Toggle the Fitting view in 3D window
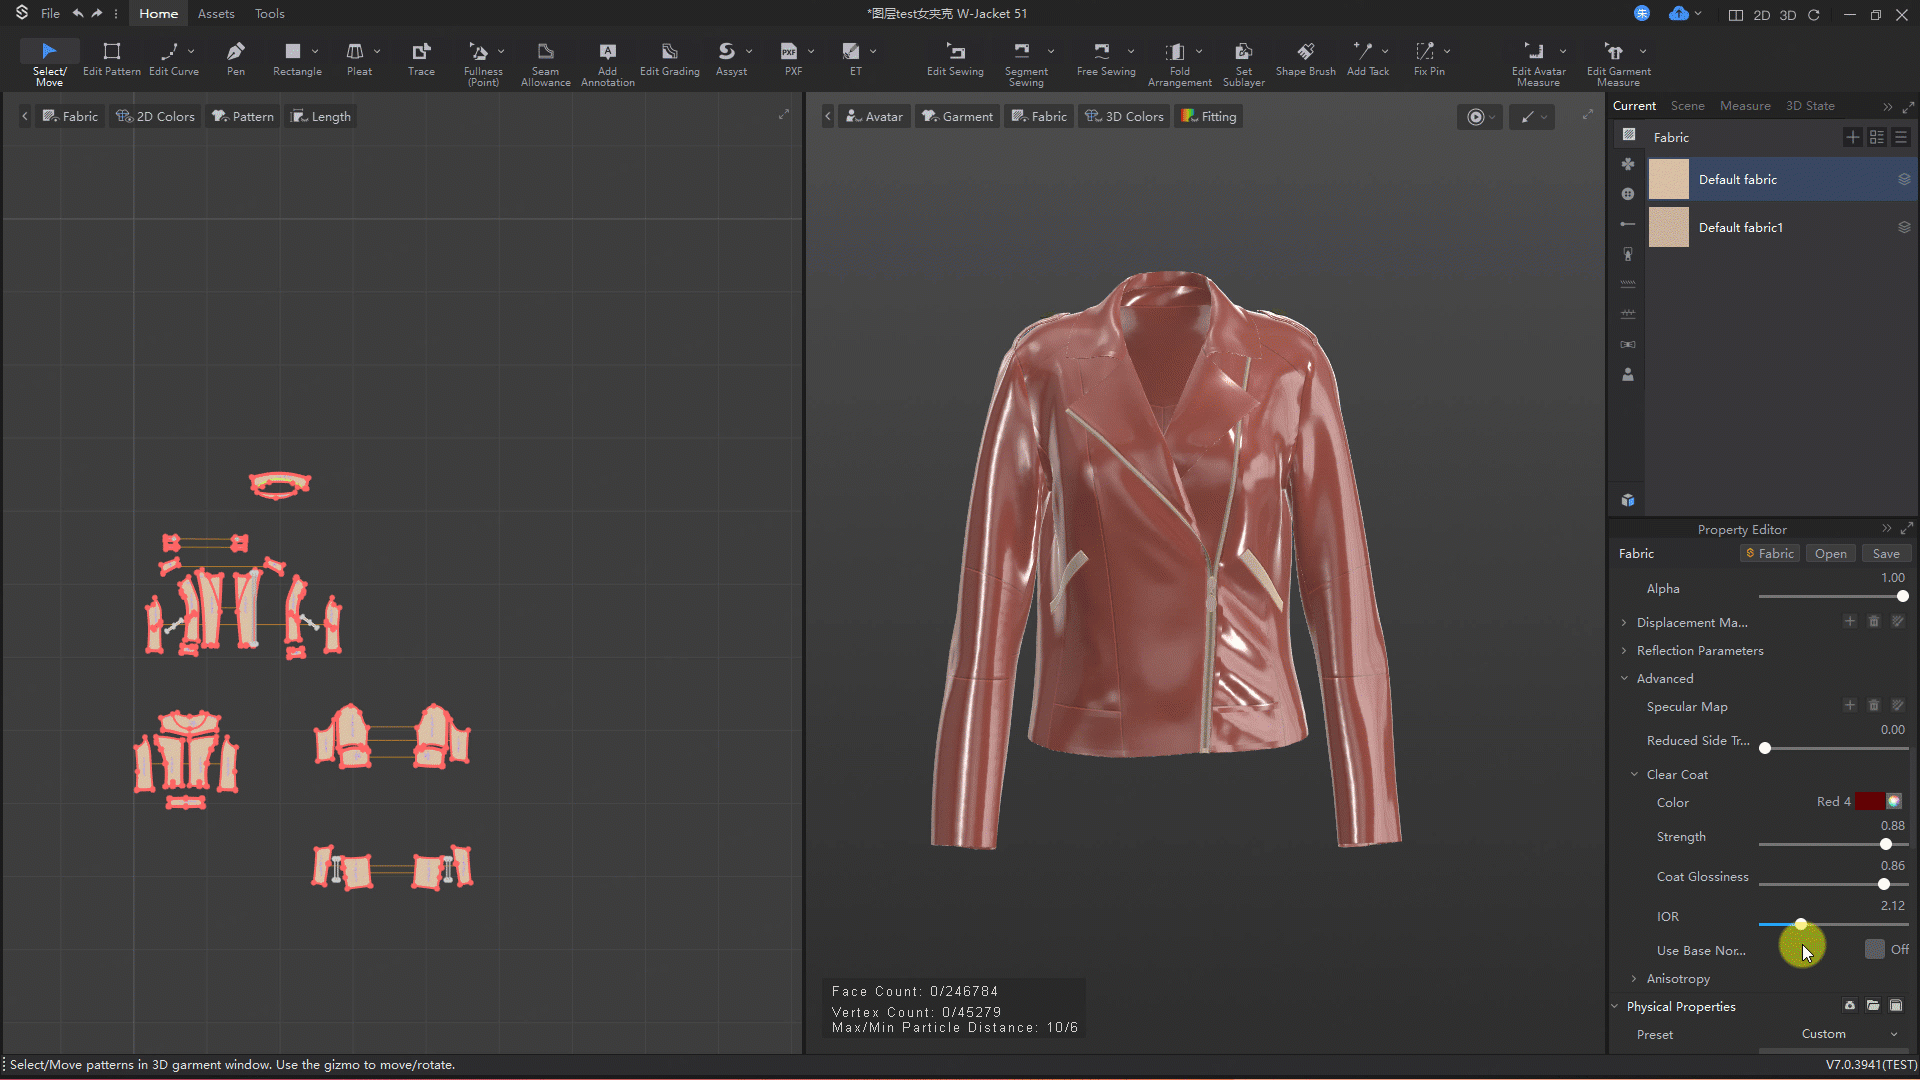Viewport: 1920px width, 1080px height. coord(1209,116)
